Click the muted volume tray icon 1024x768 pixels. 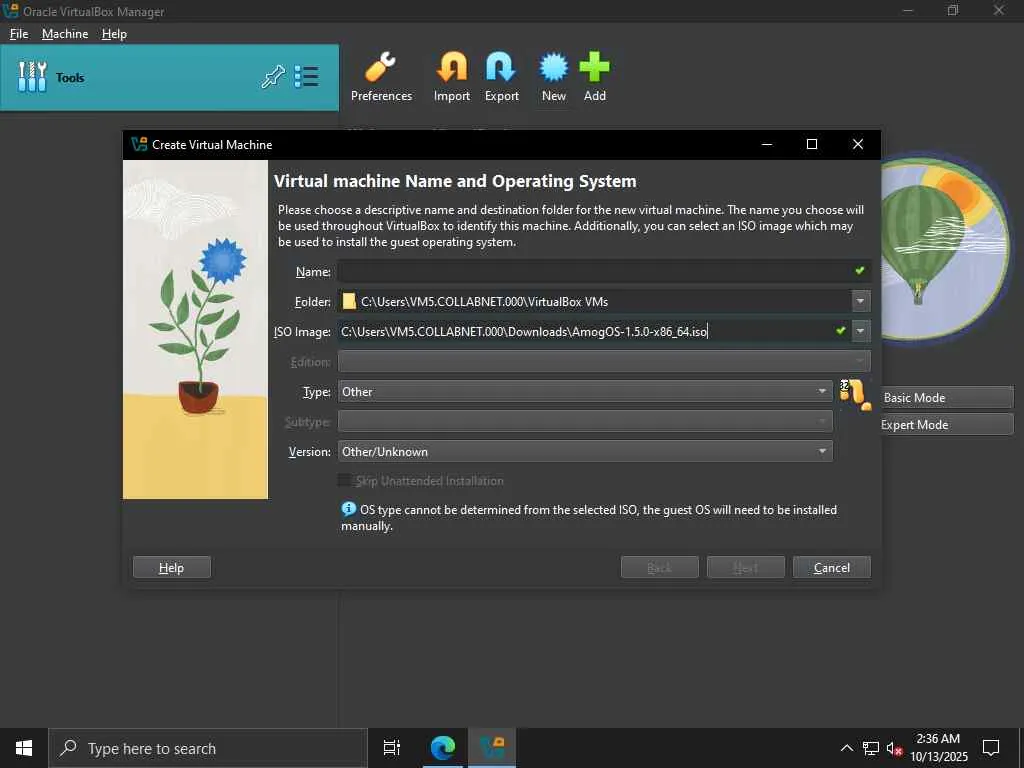point(895,748)
